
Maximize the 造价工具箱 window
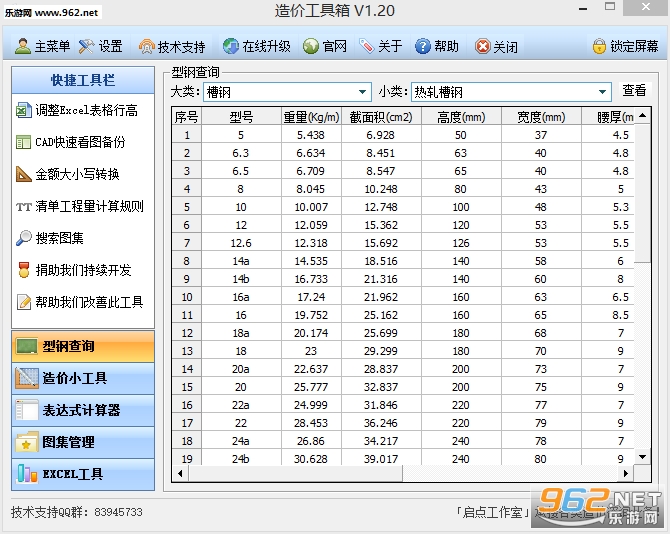click(610, 7)
